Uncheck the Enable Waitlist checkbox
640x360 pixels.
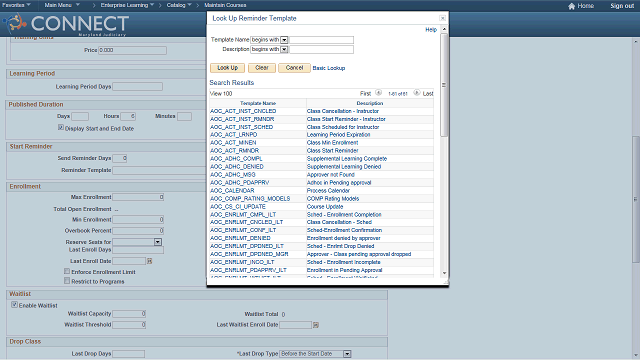point(15,304)
